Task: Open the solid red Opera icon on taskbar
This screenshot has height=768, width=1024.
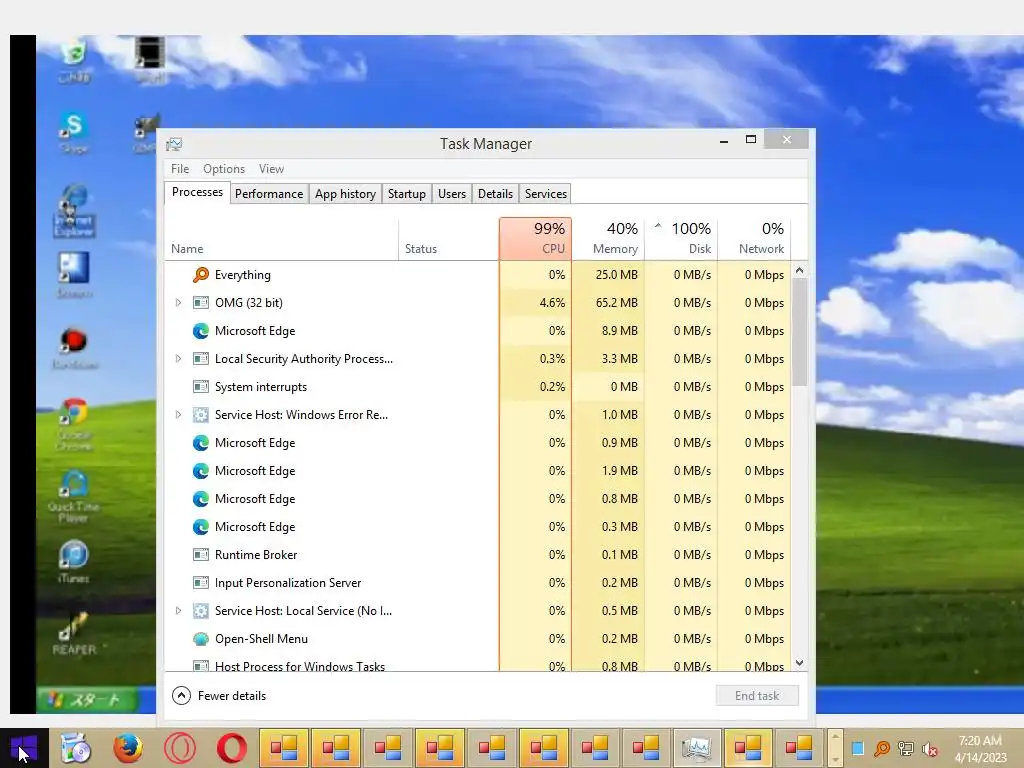Action: coord(232,748)
